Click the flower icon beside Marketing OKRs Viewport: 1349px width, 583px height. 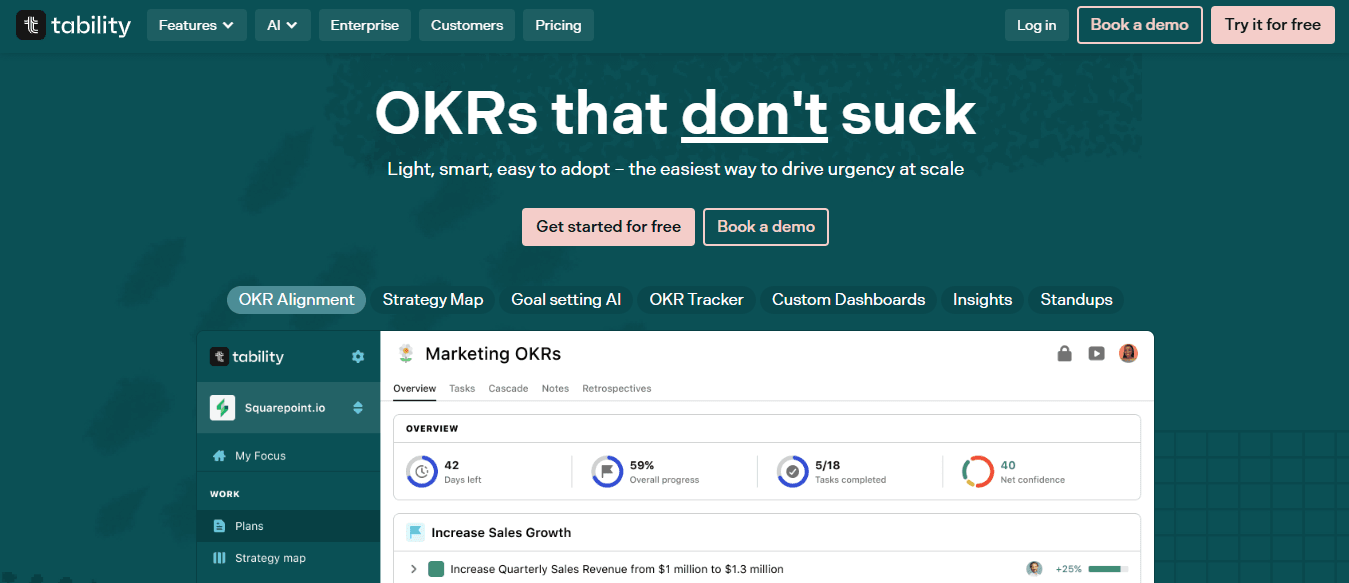[x=406, y=354]
